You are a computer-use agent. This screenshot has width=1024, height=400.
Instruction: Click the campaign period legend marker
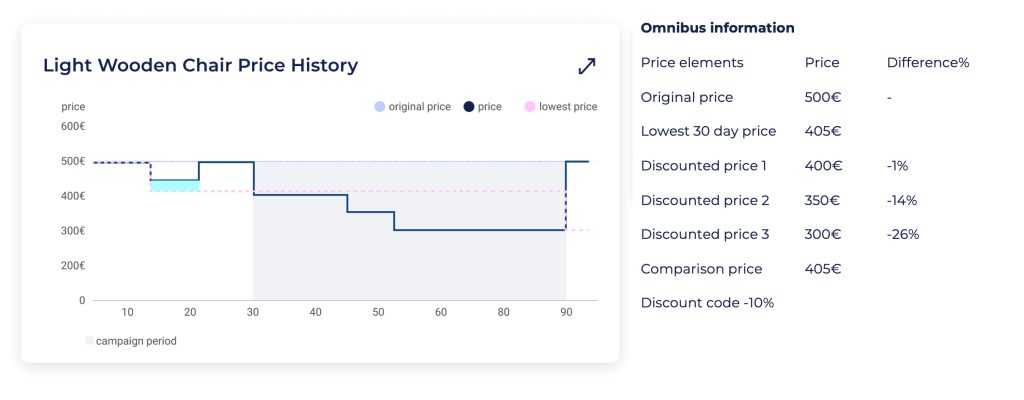(x=89, y=341)
